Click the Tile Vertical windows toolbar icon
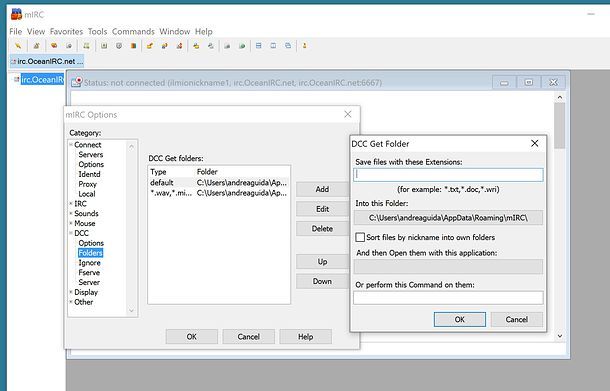This screenshot has width=610, height=391. pos(273,46)
